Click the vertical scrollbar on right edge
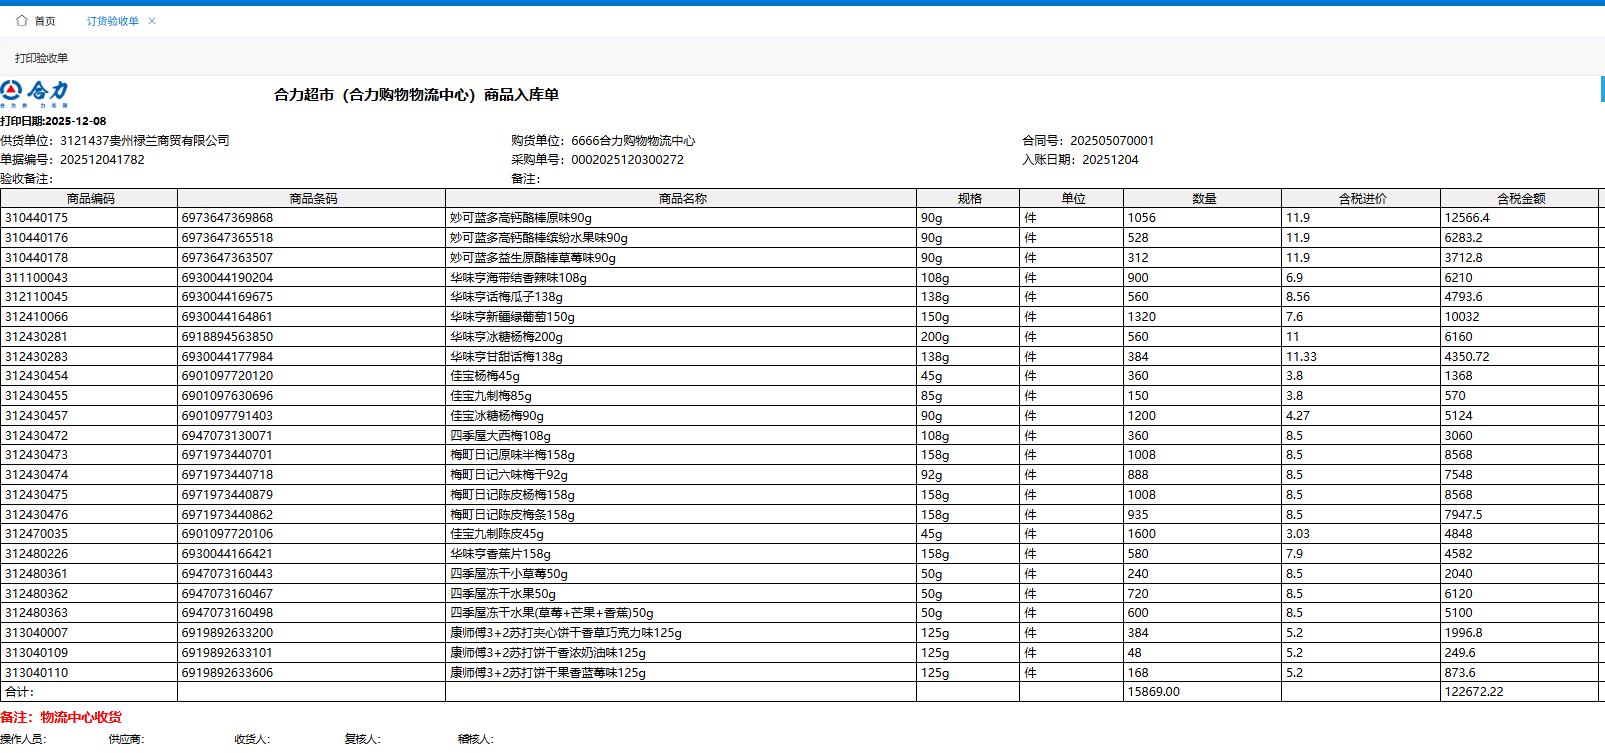The image size is (1605, 753). click(x=1602, y=90)
